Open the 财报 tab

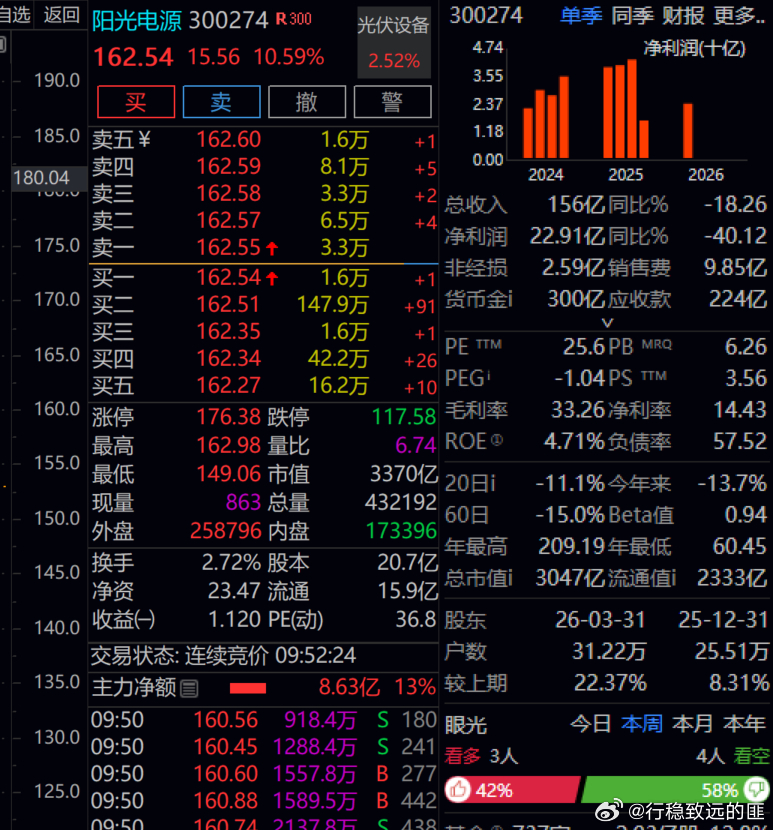[x=684, y=16]
